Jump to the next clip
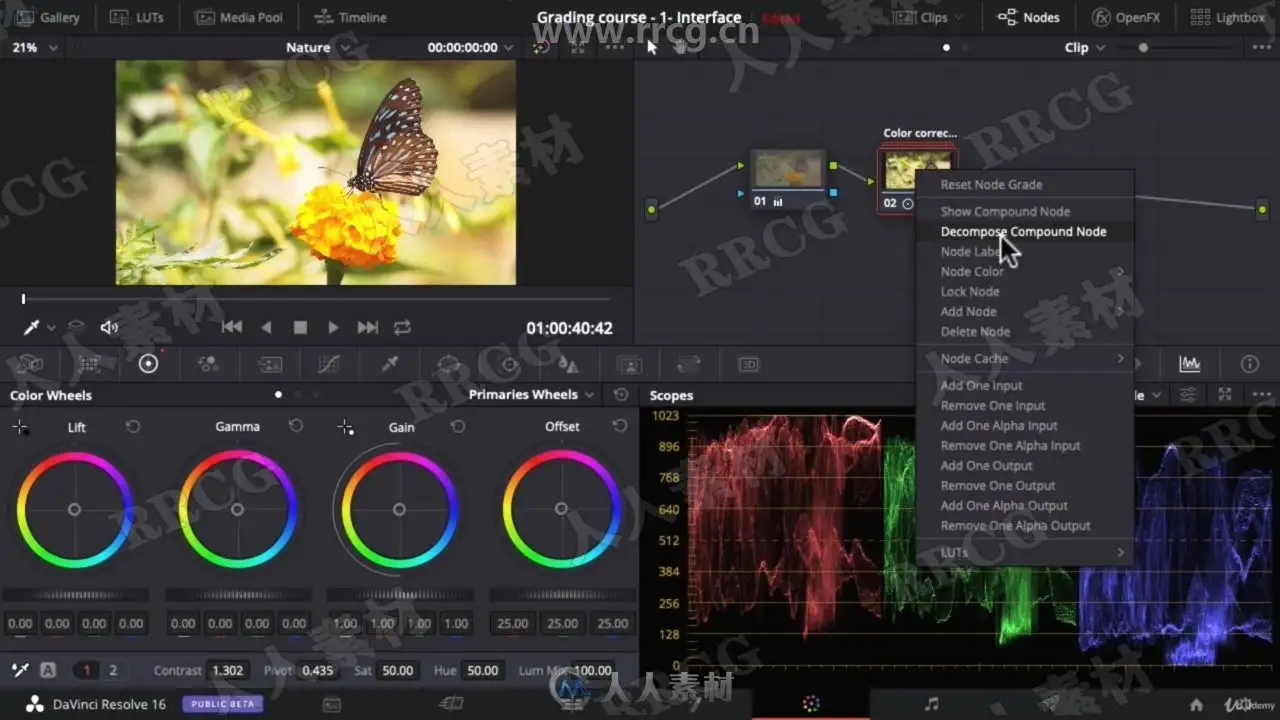Image resolution: width=1280 pixels, height=720 pixels. tap(368, 327)
